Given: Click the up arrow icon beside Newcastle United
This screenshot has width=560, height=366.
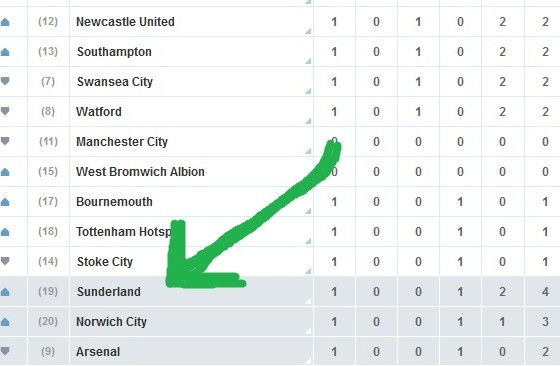Looking at the screenshot, I should click(x=5, y=22).
